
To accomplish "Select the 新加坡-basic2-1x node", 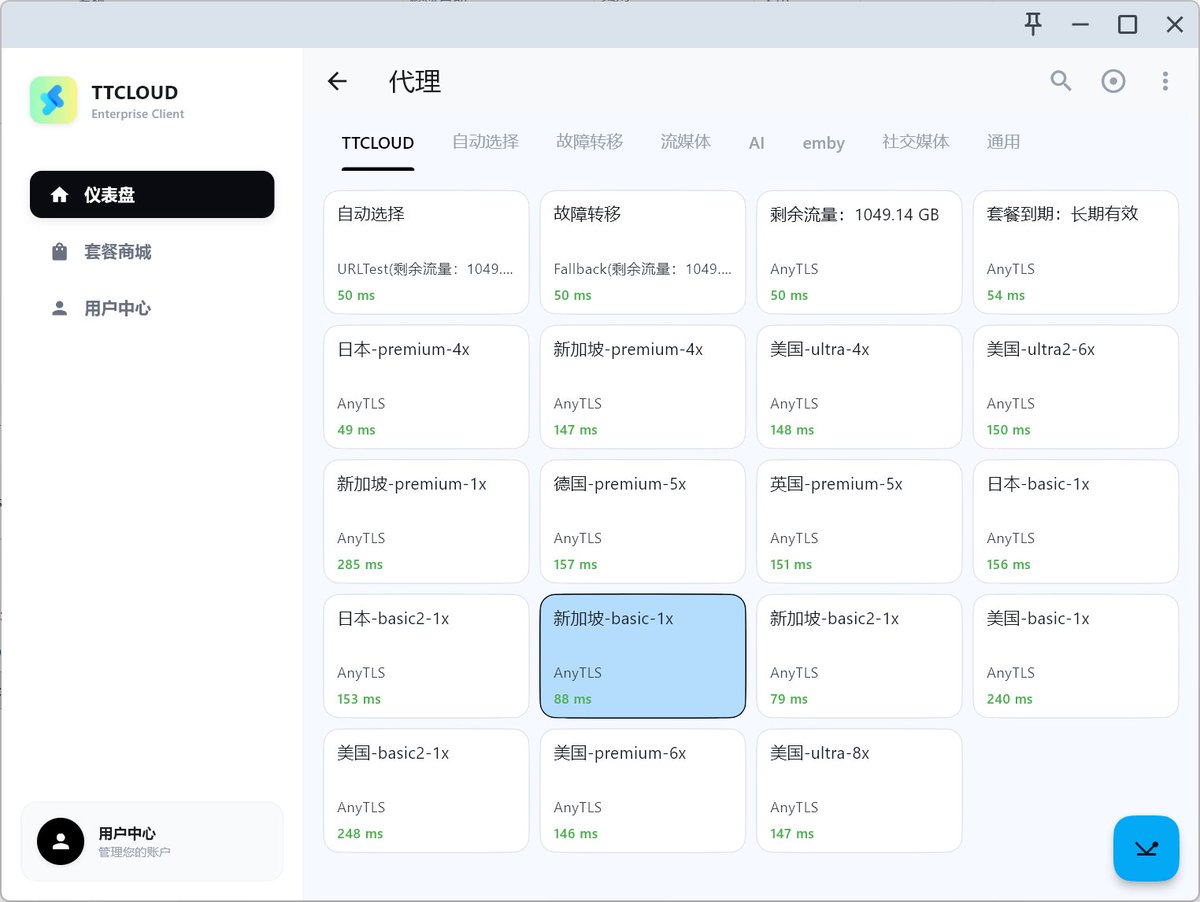I will pyautogui.click(x=859, y=656).
